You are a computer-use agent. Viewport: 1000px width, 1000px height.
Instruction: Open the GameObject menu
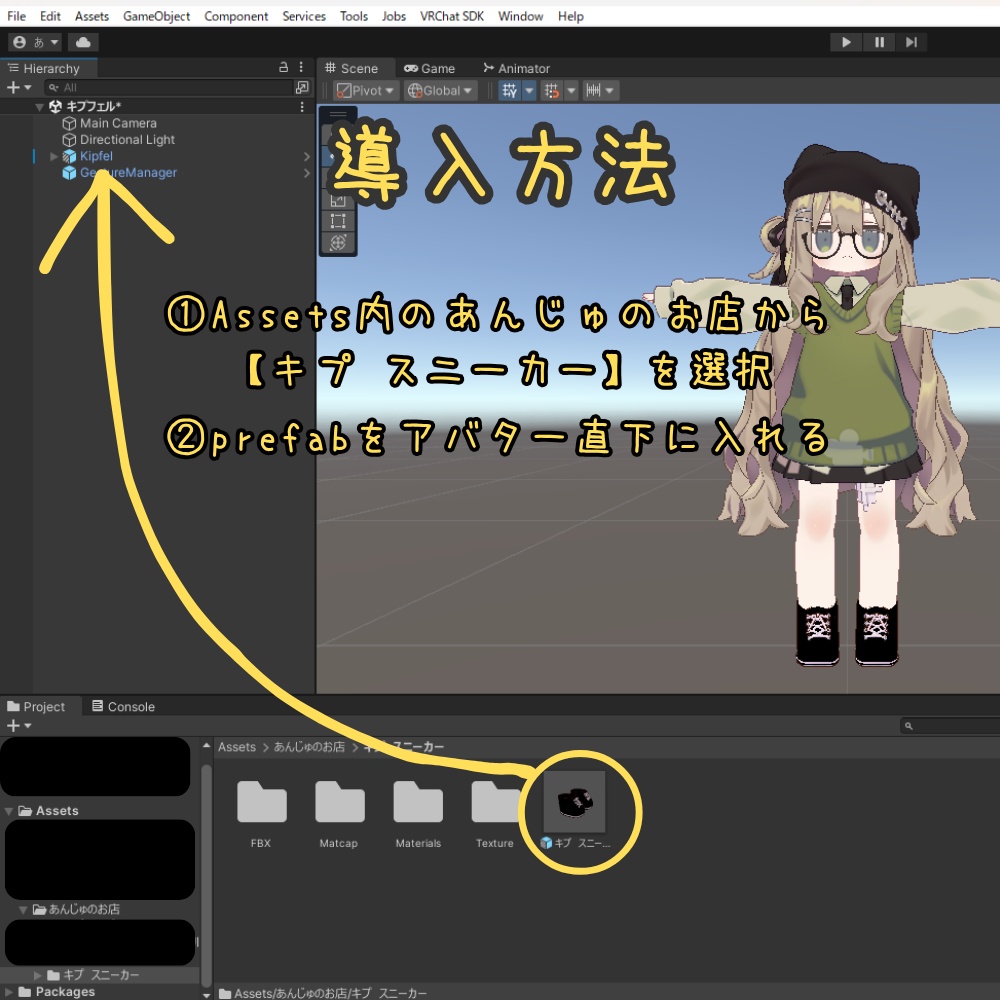[x=156, y=16]
